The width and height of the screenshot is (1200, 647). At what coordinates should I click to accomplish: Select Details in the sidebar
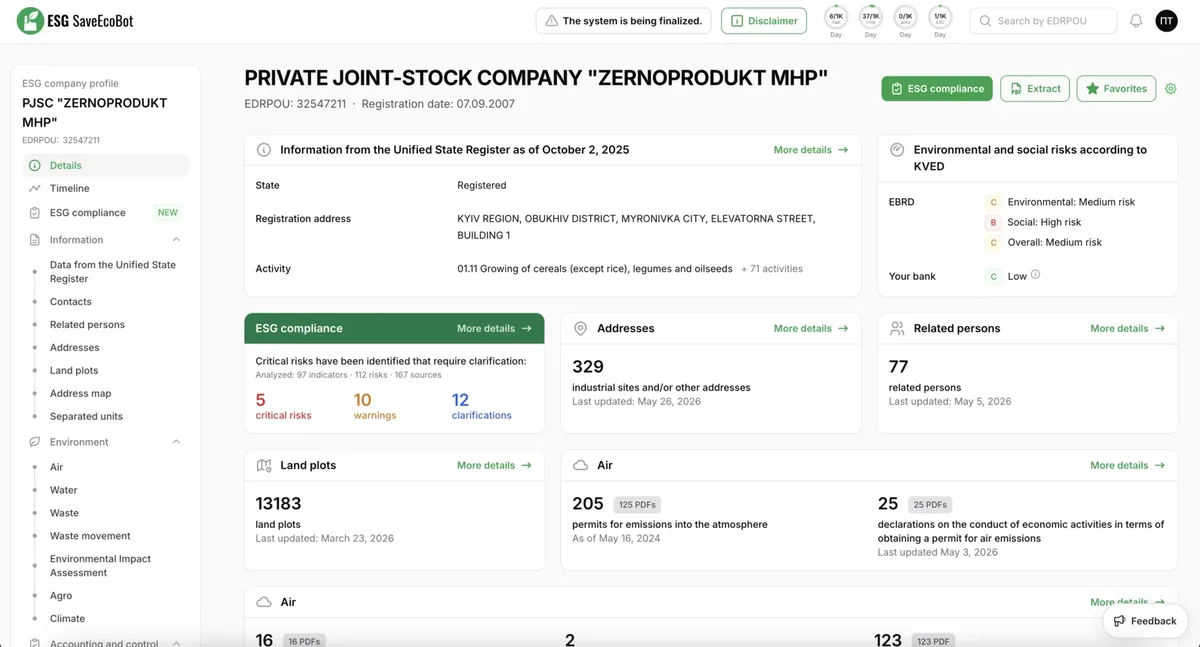coord(106,165)
